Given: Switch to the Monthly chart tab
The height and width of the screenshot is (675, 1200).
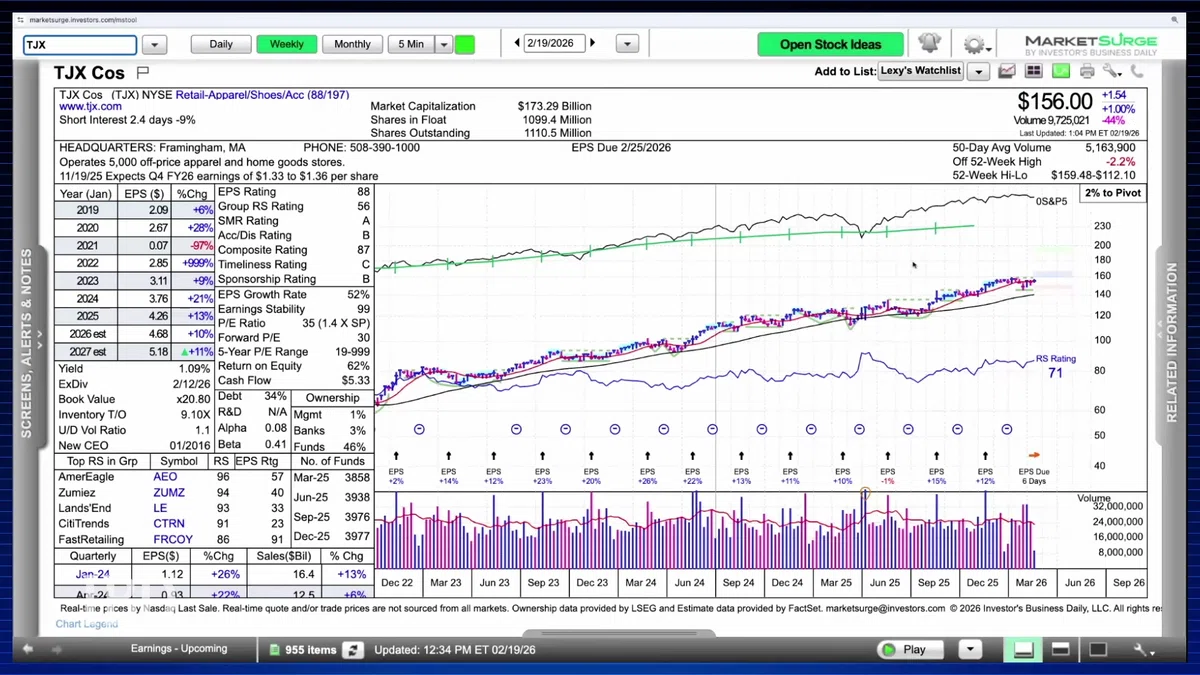Looking at the screenshot, I should click(x=352, y=44).
